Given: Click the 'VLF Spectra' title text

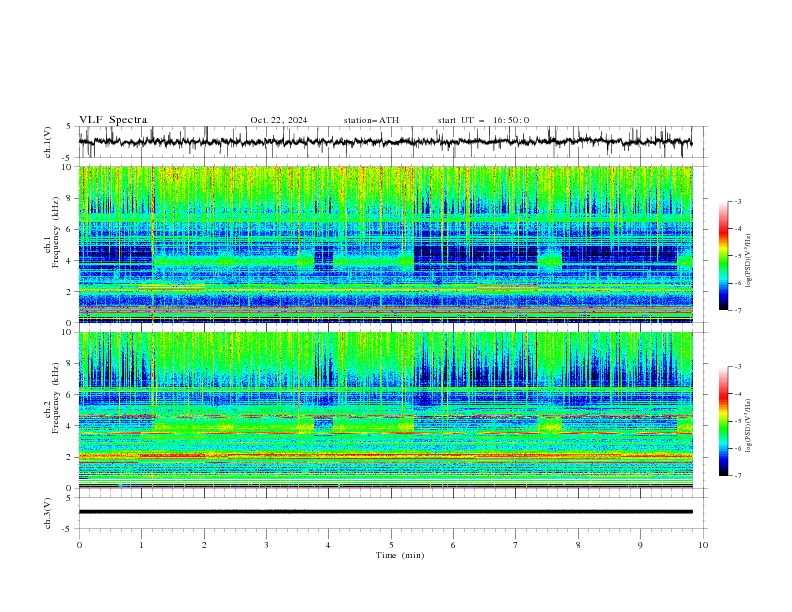Looking at the screenshot, I should click(x=113, y=120).
